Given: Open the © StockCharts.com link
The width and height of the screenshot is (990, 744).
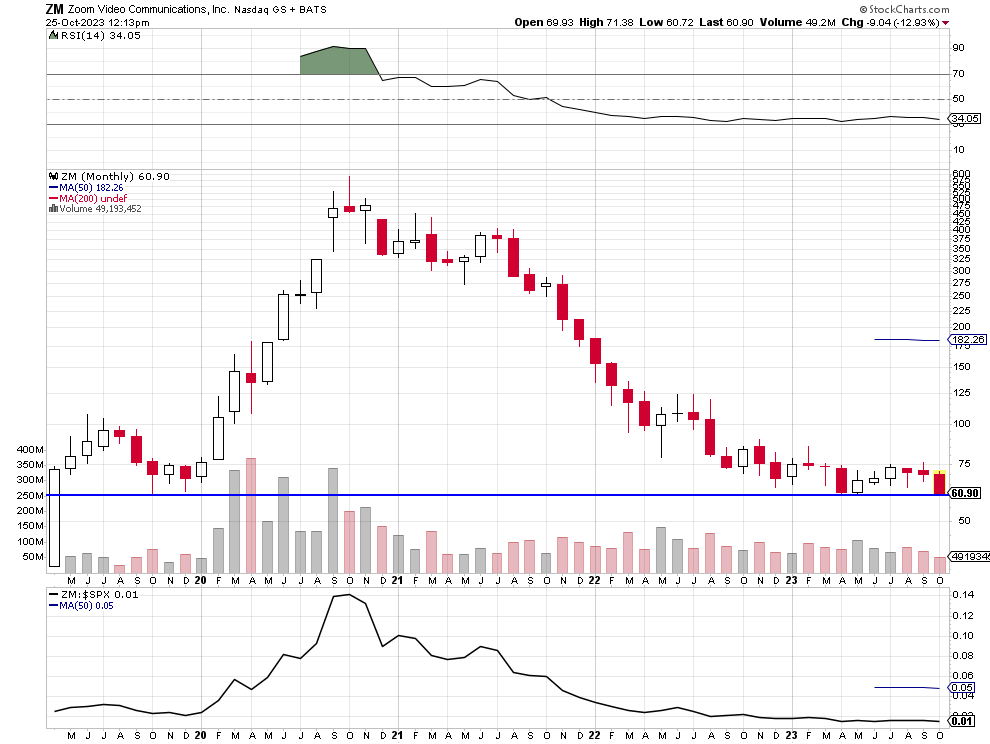Looking at the screenshot, I should coord(906,10).
